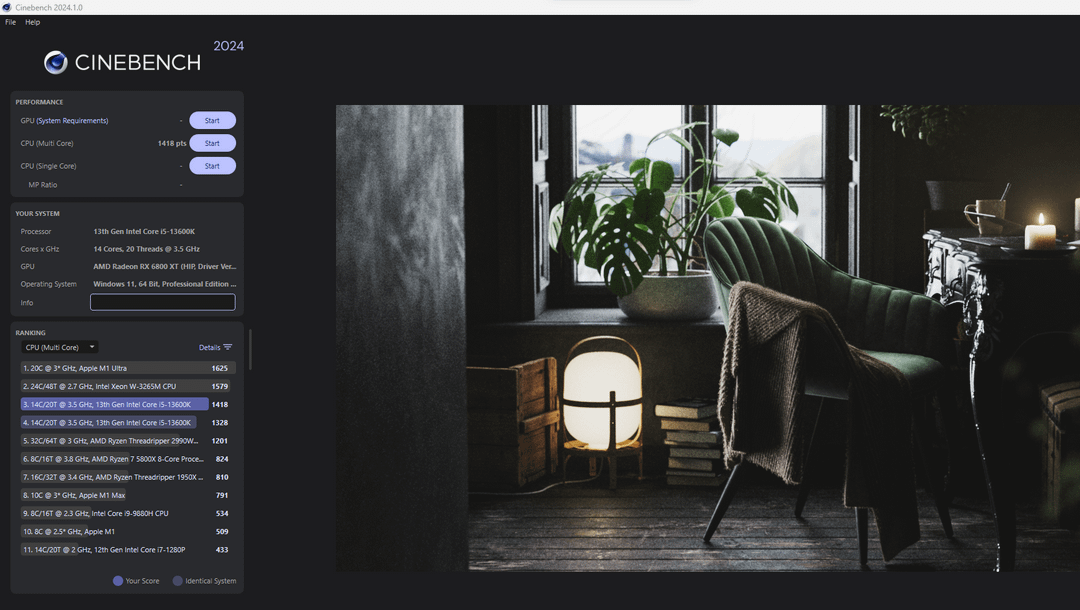The image size is (1080, 610).
Task: Start the CPU Single Core benchmark
Action: click(212, 166)
